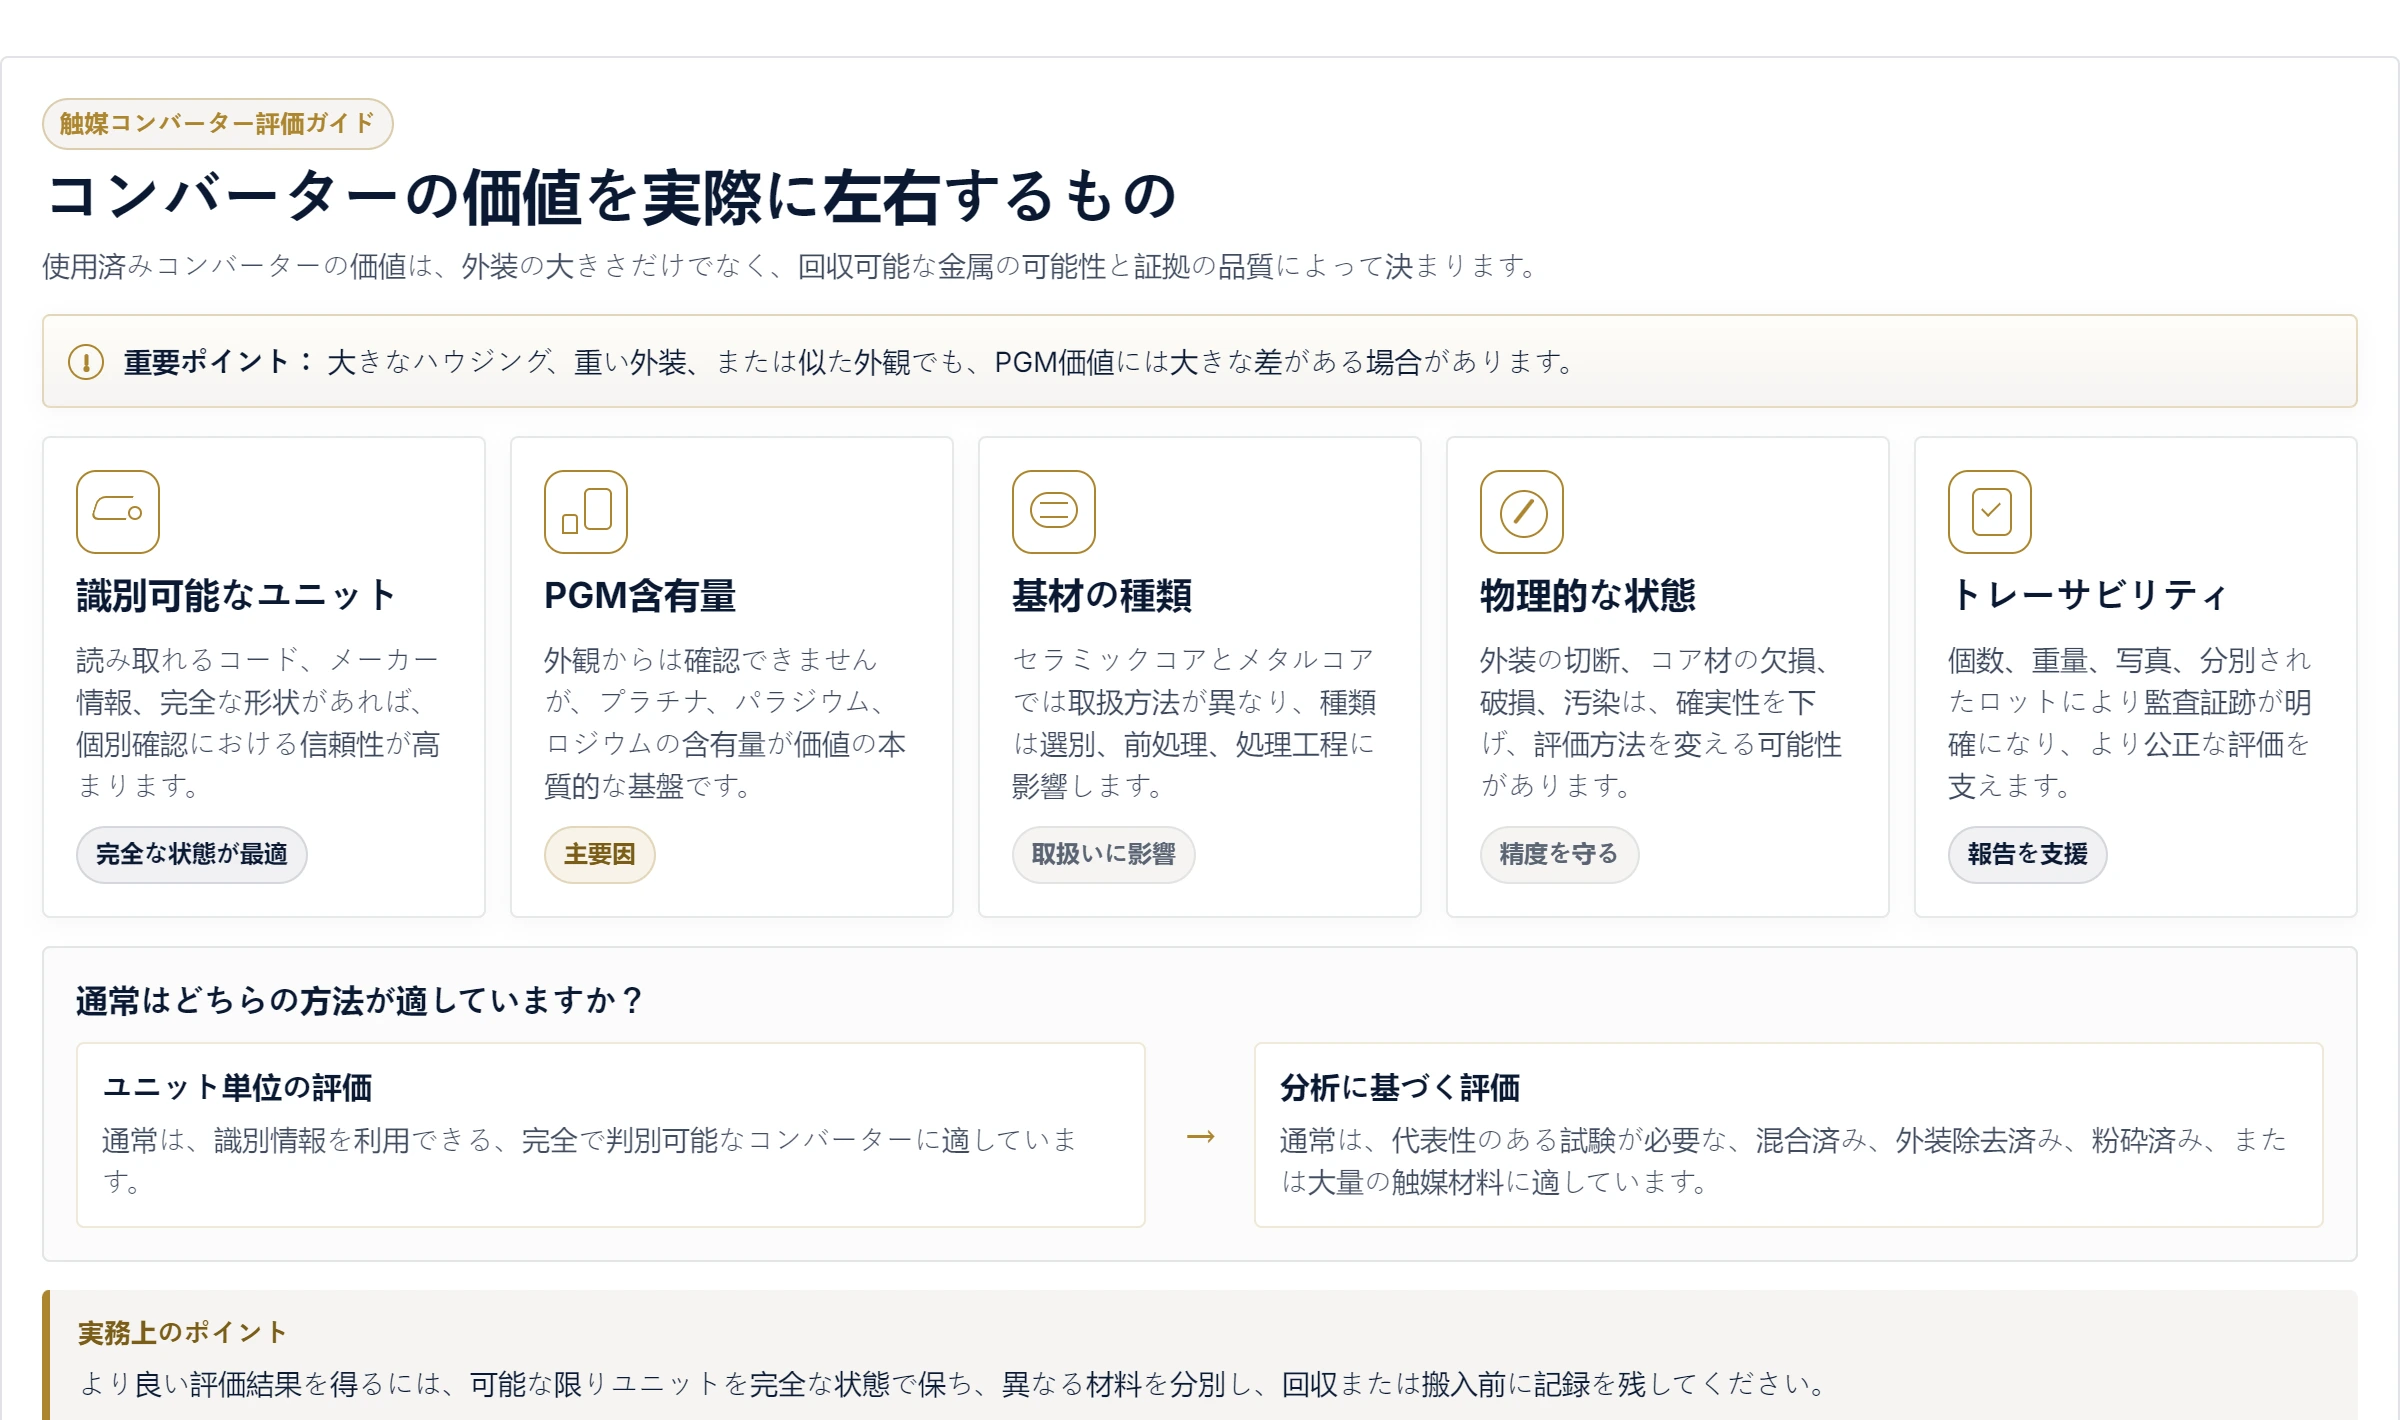Click the description starting 個数、重量、写真
2400x1420 pixels.
(x=2130, y=723)
